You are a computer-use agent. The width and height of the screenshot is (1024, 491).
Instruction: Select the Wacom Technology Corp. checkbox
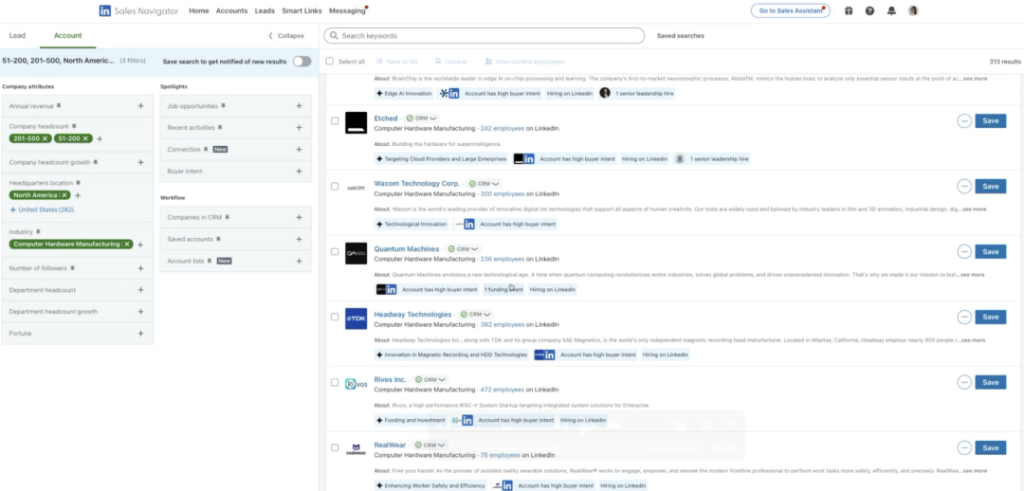click(334, 186)
